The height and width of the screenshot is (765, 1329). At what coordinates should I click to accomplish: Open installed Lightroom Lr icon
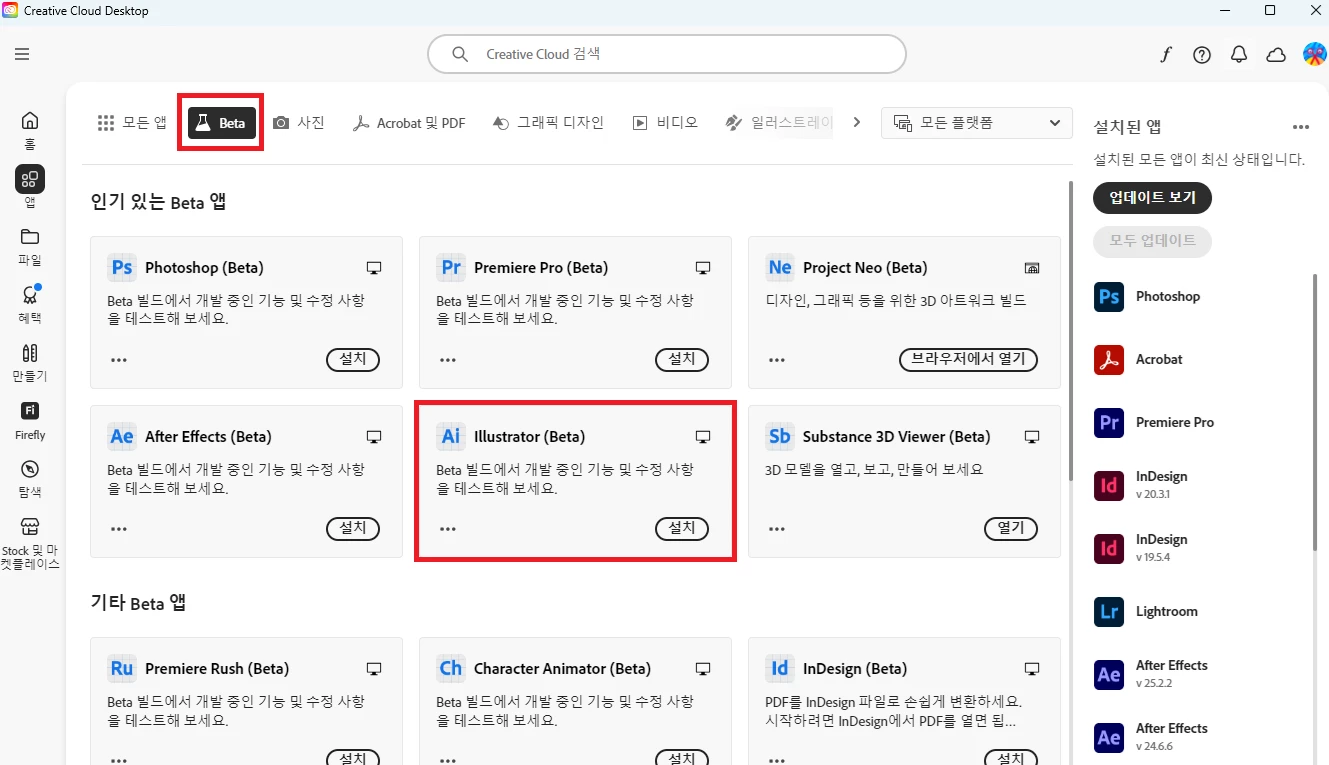tap(1109, 611)
